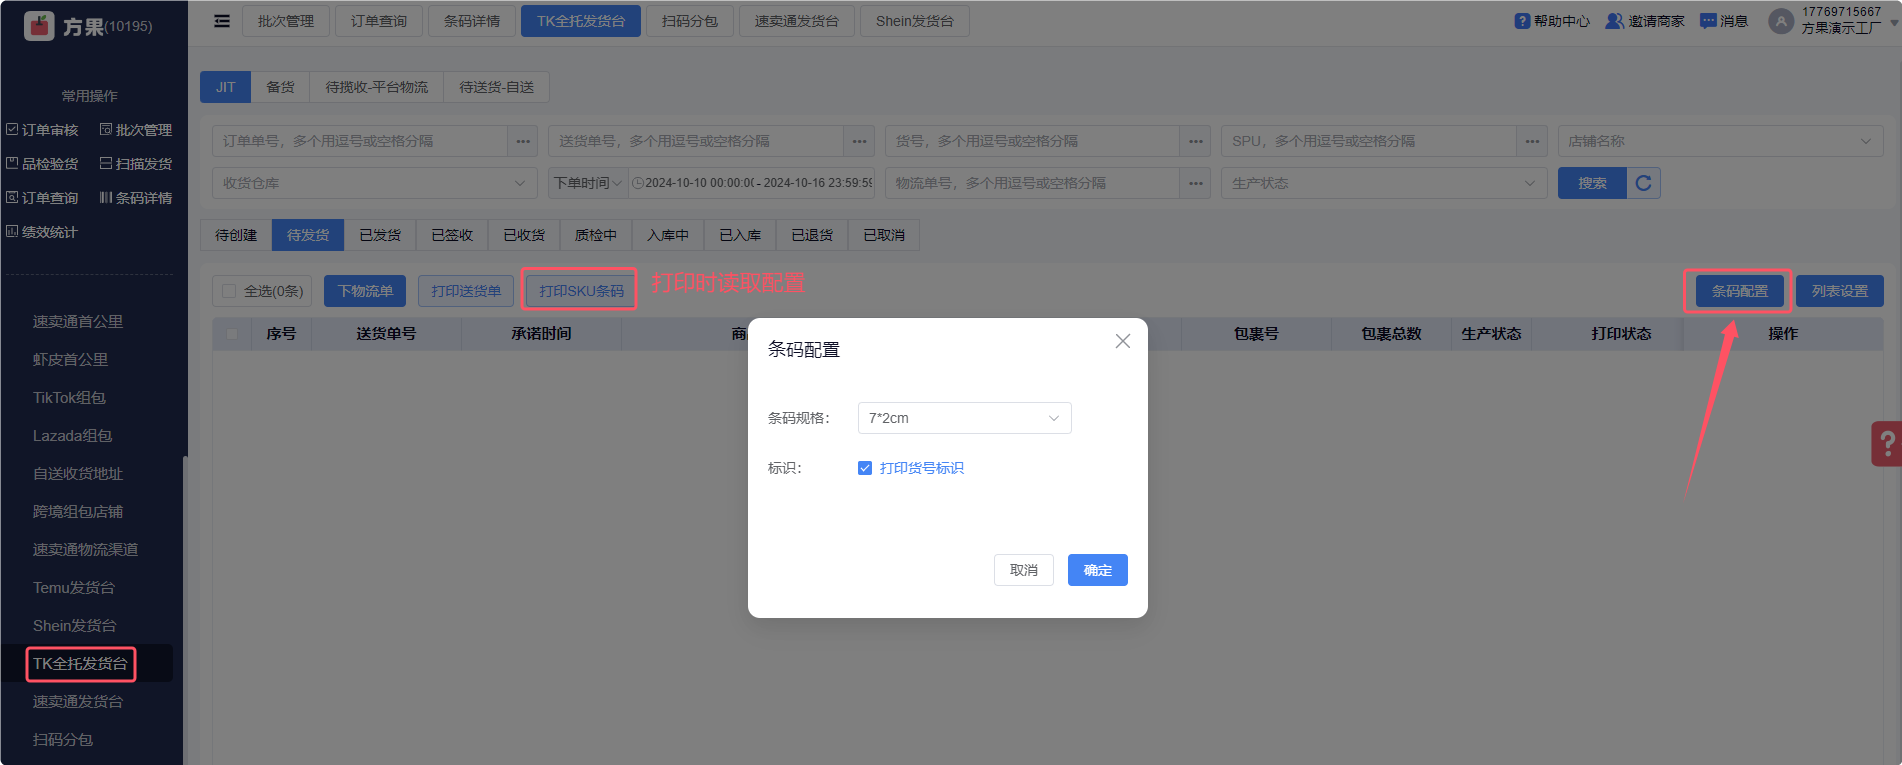Uncheck the 打印货号标识 checkbox

point(865,468)
